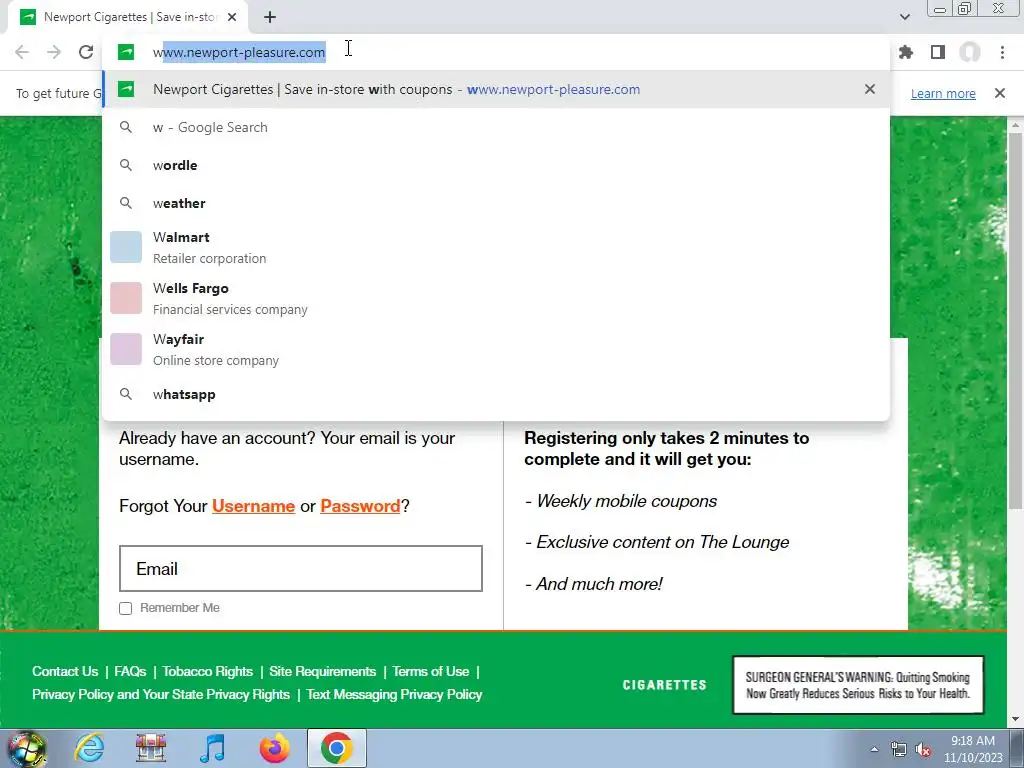Click the Chrome taskbar icon
This screenshot has height=768, width=1024.
click(x=337, y=748)
